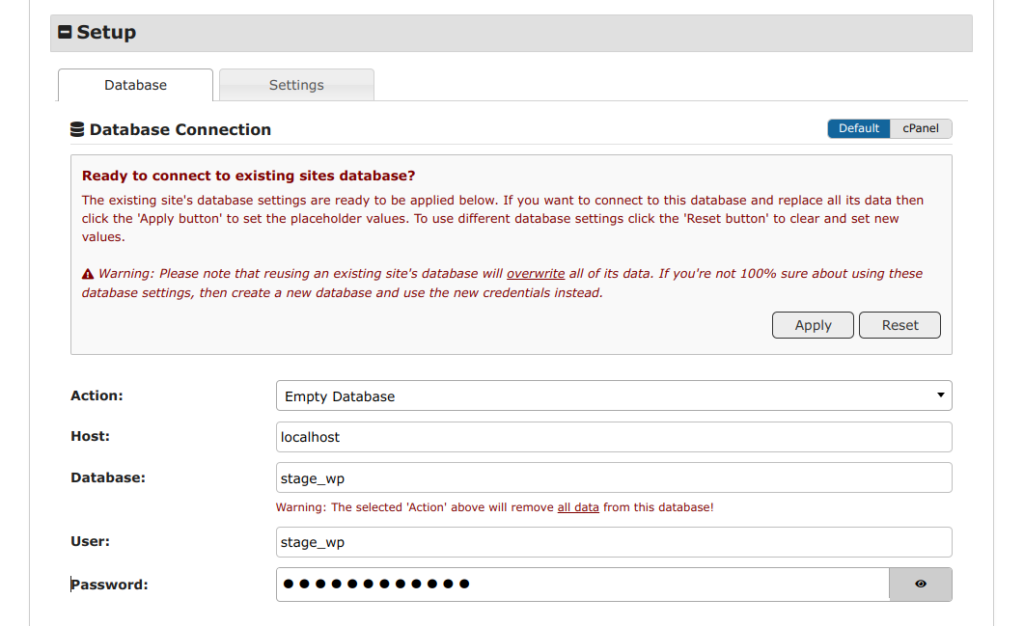Screen dimensions: 1024x626
Task: Switch to cPanel connection mode
Action: coord(920,129)
